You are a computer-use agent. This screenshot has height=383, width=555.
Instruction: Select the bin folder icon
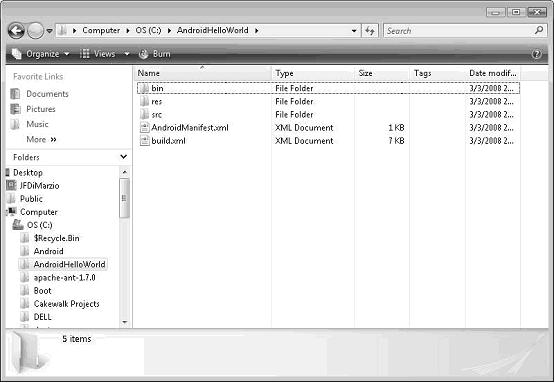coord(144,88)
